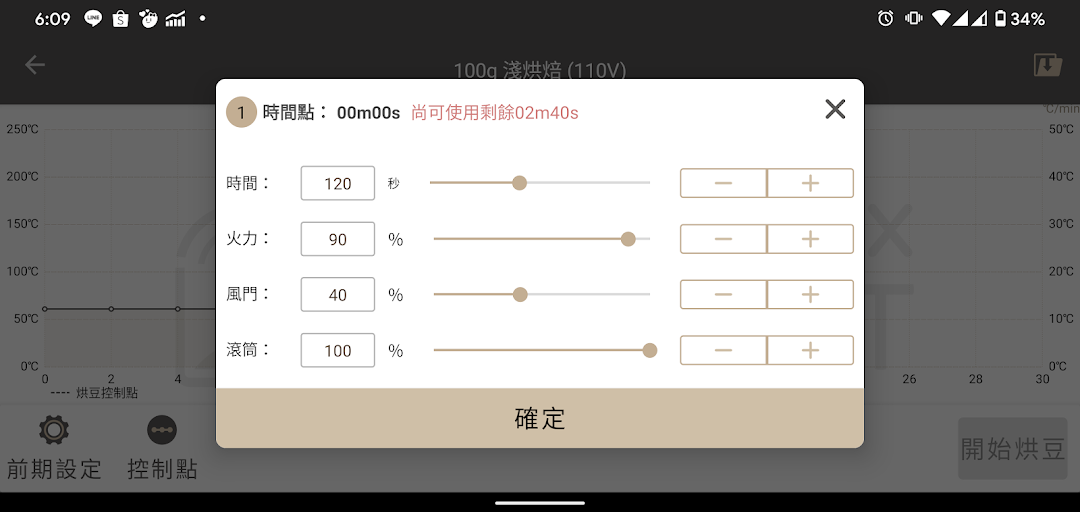
Task: Click the 火力 input field showing 90
Action: point(338,239)
